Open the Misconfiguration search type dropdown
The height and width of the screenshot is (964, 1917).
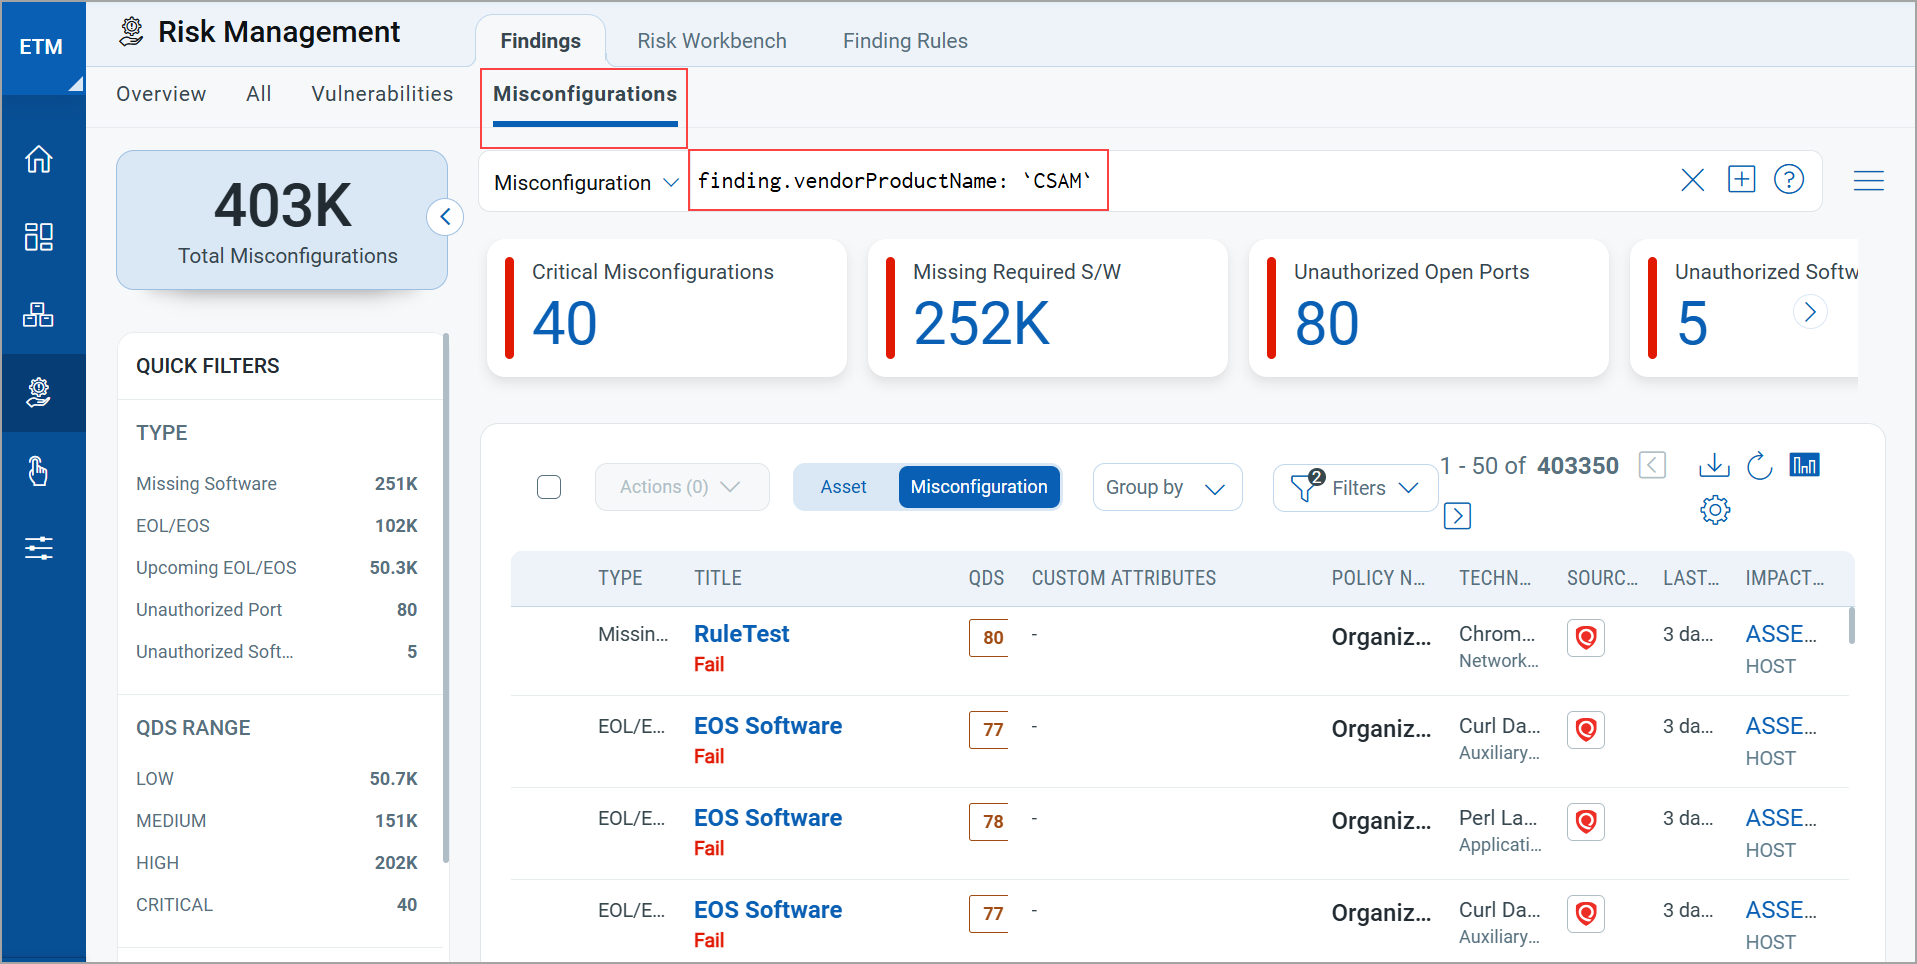pyautogui.click(x=586, y=182)
